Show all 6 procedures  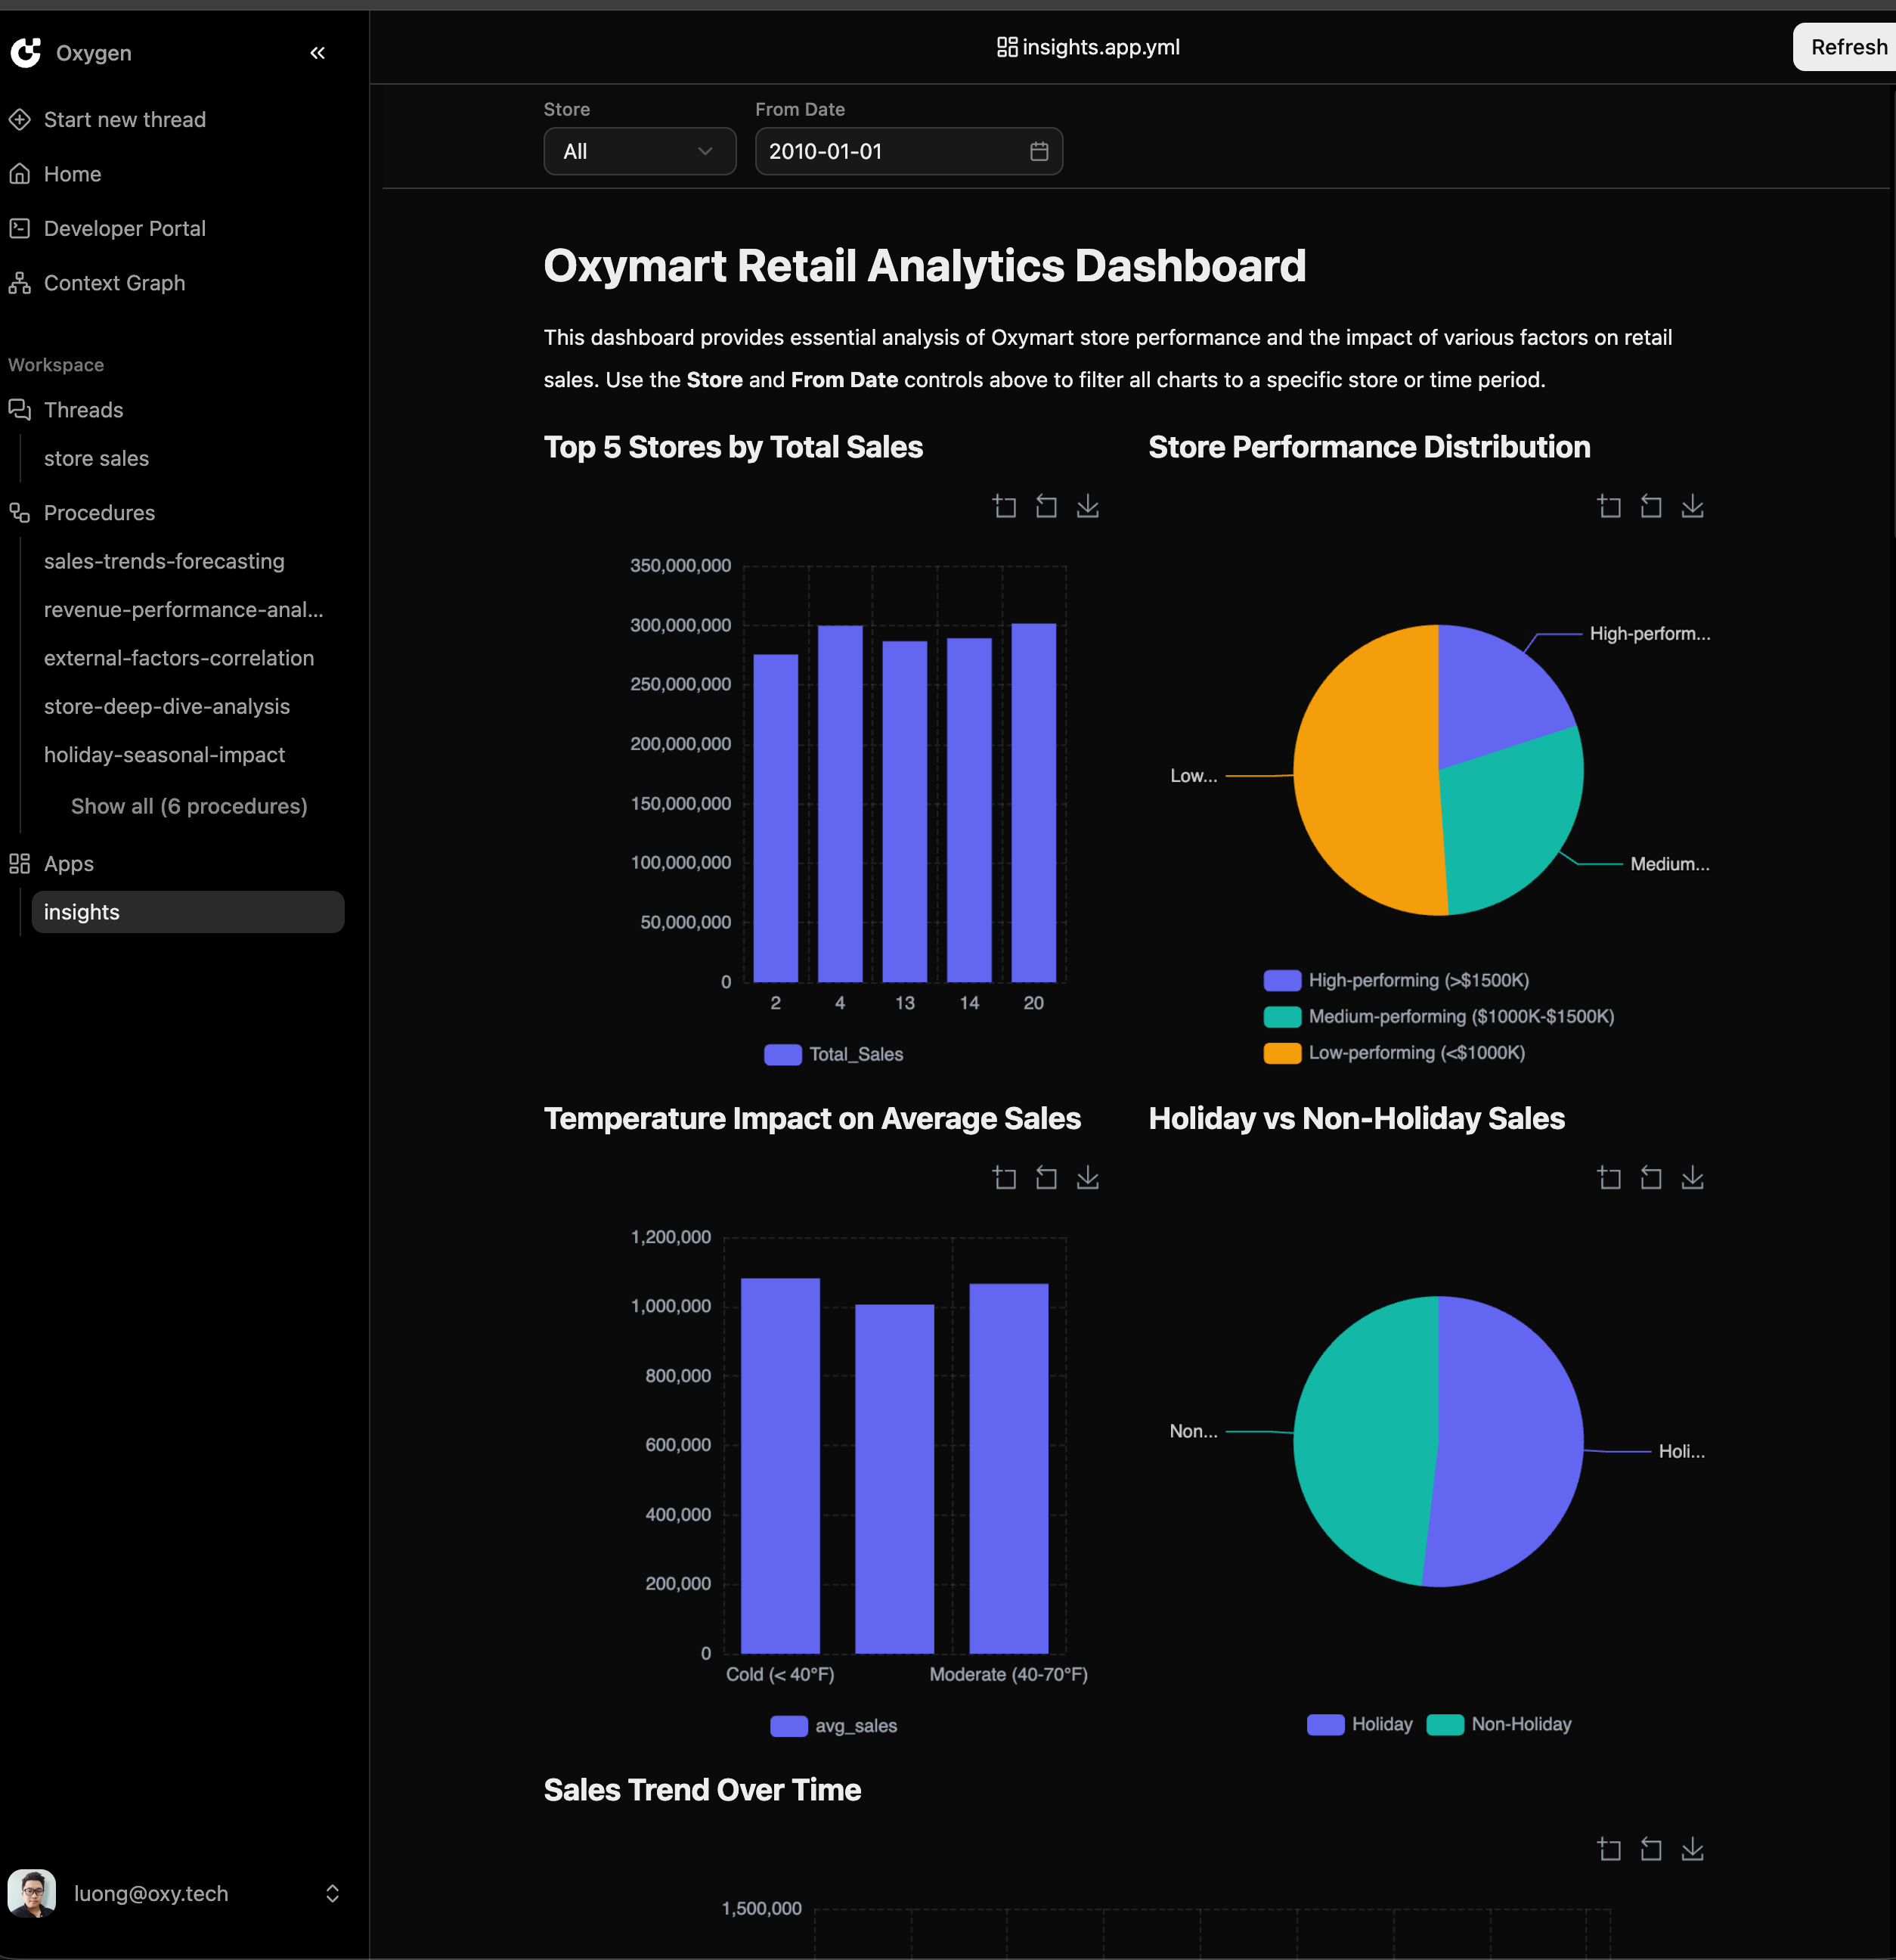coord(189,806)
